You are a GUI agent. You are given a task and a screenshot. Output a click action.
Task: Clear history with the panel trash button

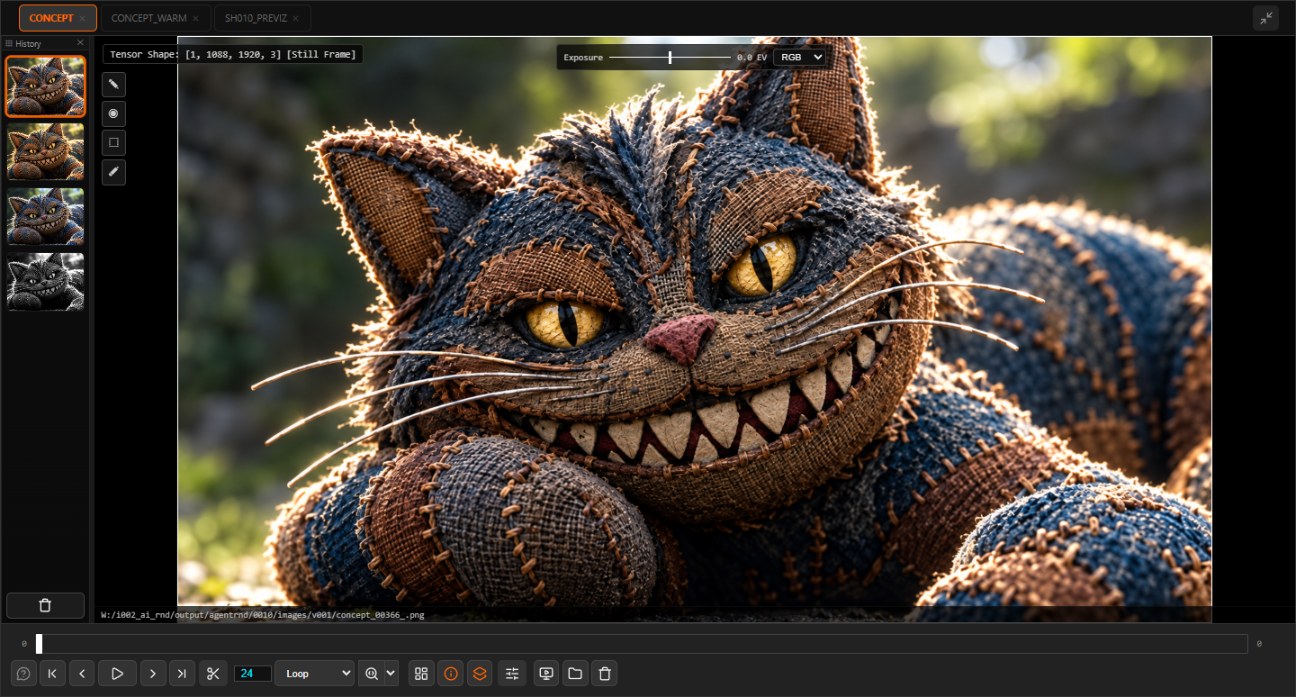(x=45, y=605)
